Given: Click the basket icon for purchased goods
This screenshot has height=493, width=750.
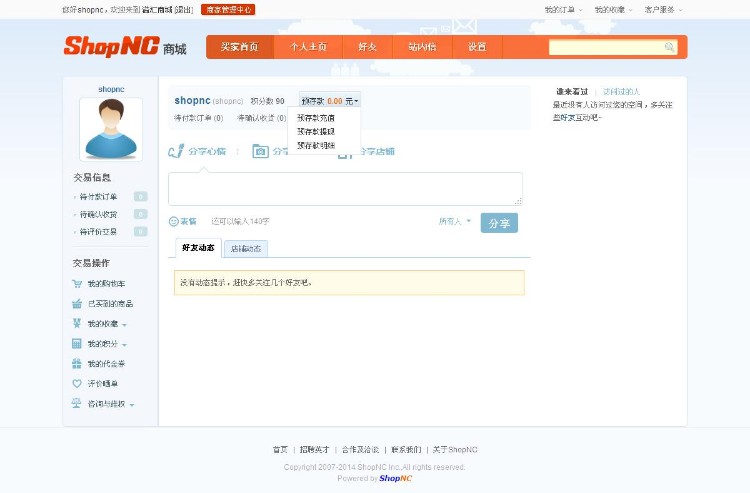Looking at the screenshot, I should pyautogui.click(x=77, y=304).
